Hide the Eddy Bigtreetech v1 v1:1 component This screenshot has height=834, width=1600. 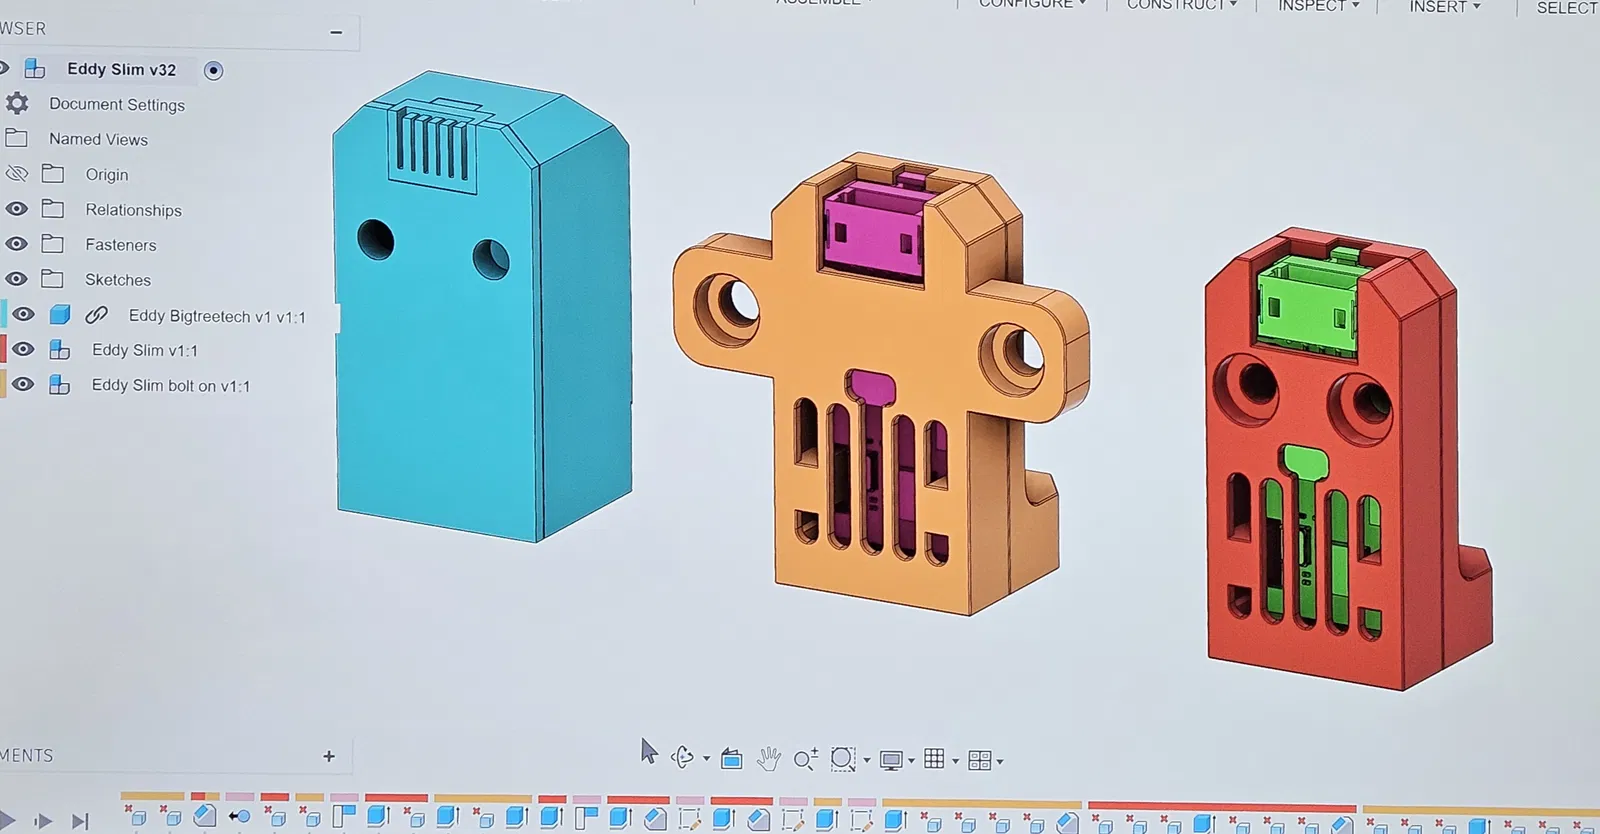(23, 315)
